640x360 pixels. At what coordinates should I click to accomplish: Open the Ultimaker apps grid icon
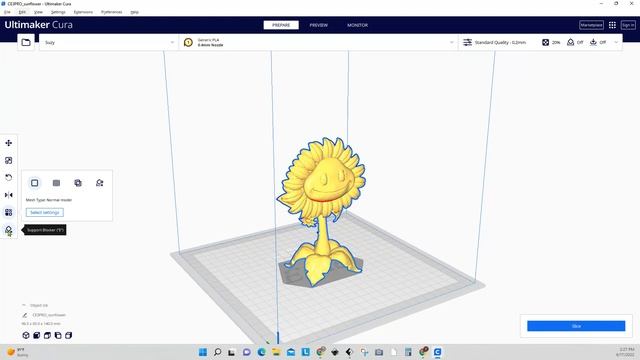pos(612,25)
